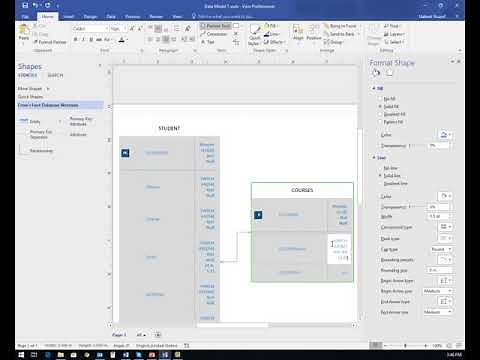Screen dimensions: 480x360
Task: Click the Page-1 sheet tab
Action: (119, 335)
